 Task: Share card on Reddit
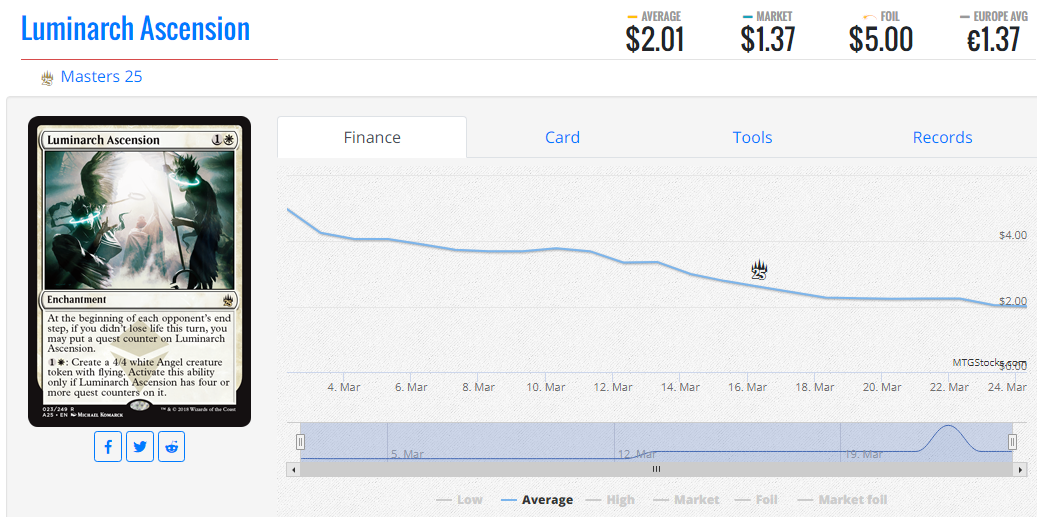tap(172, 447)
